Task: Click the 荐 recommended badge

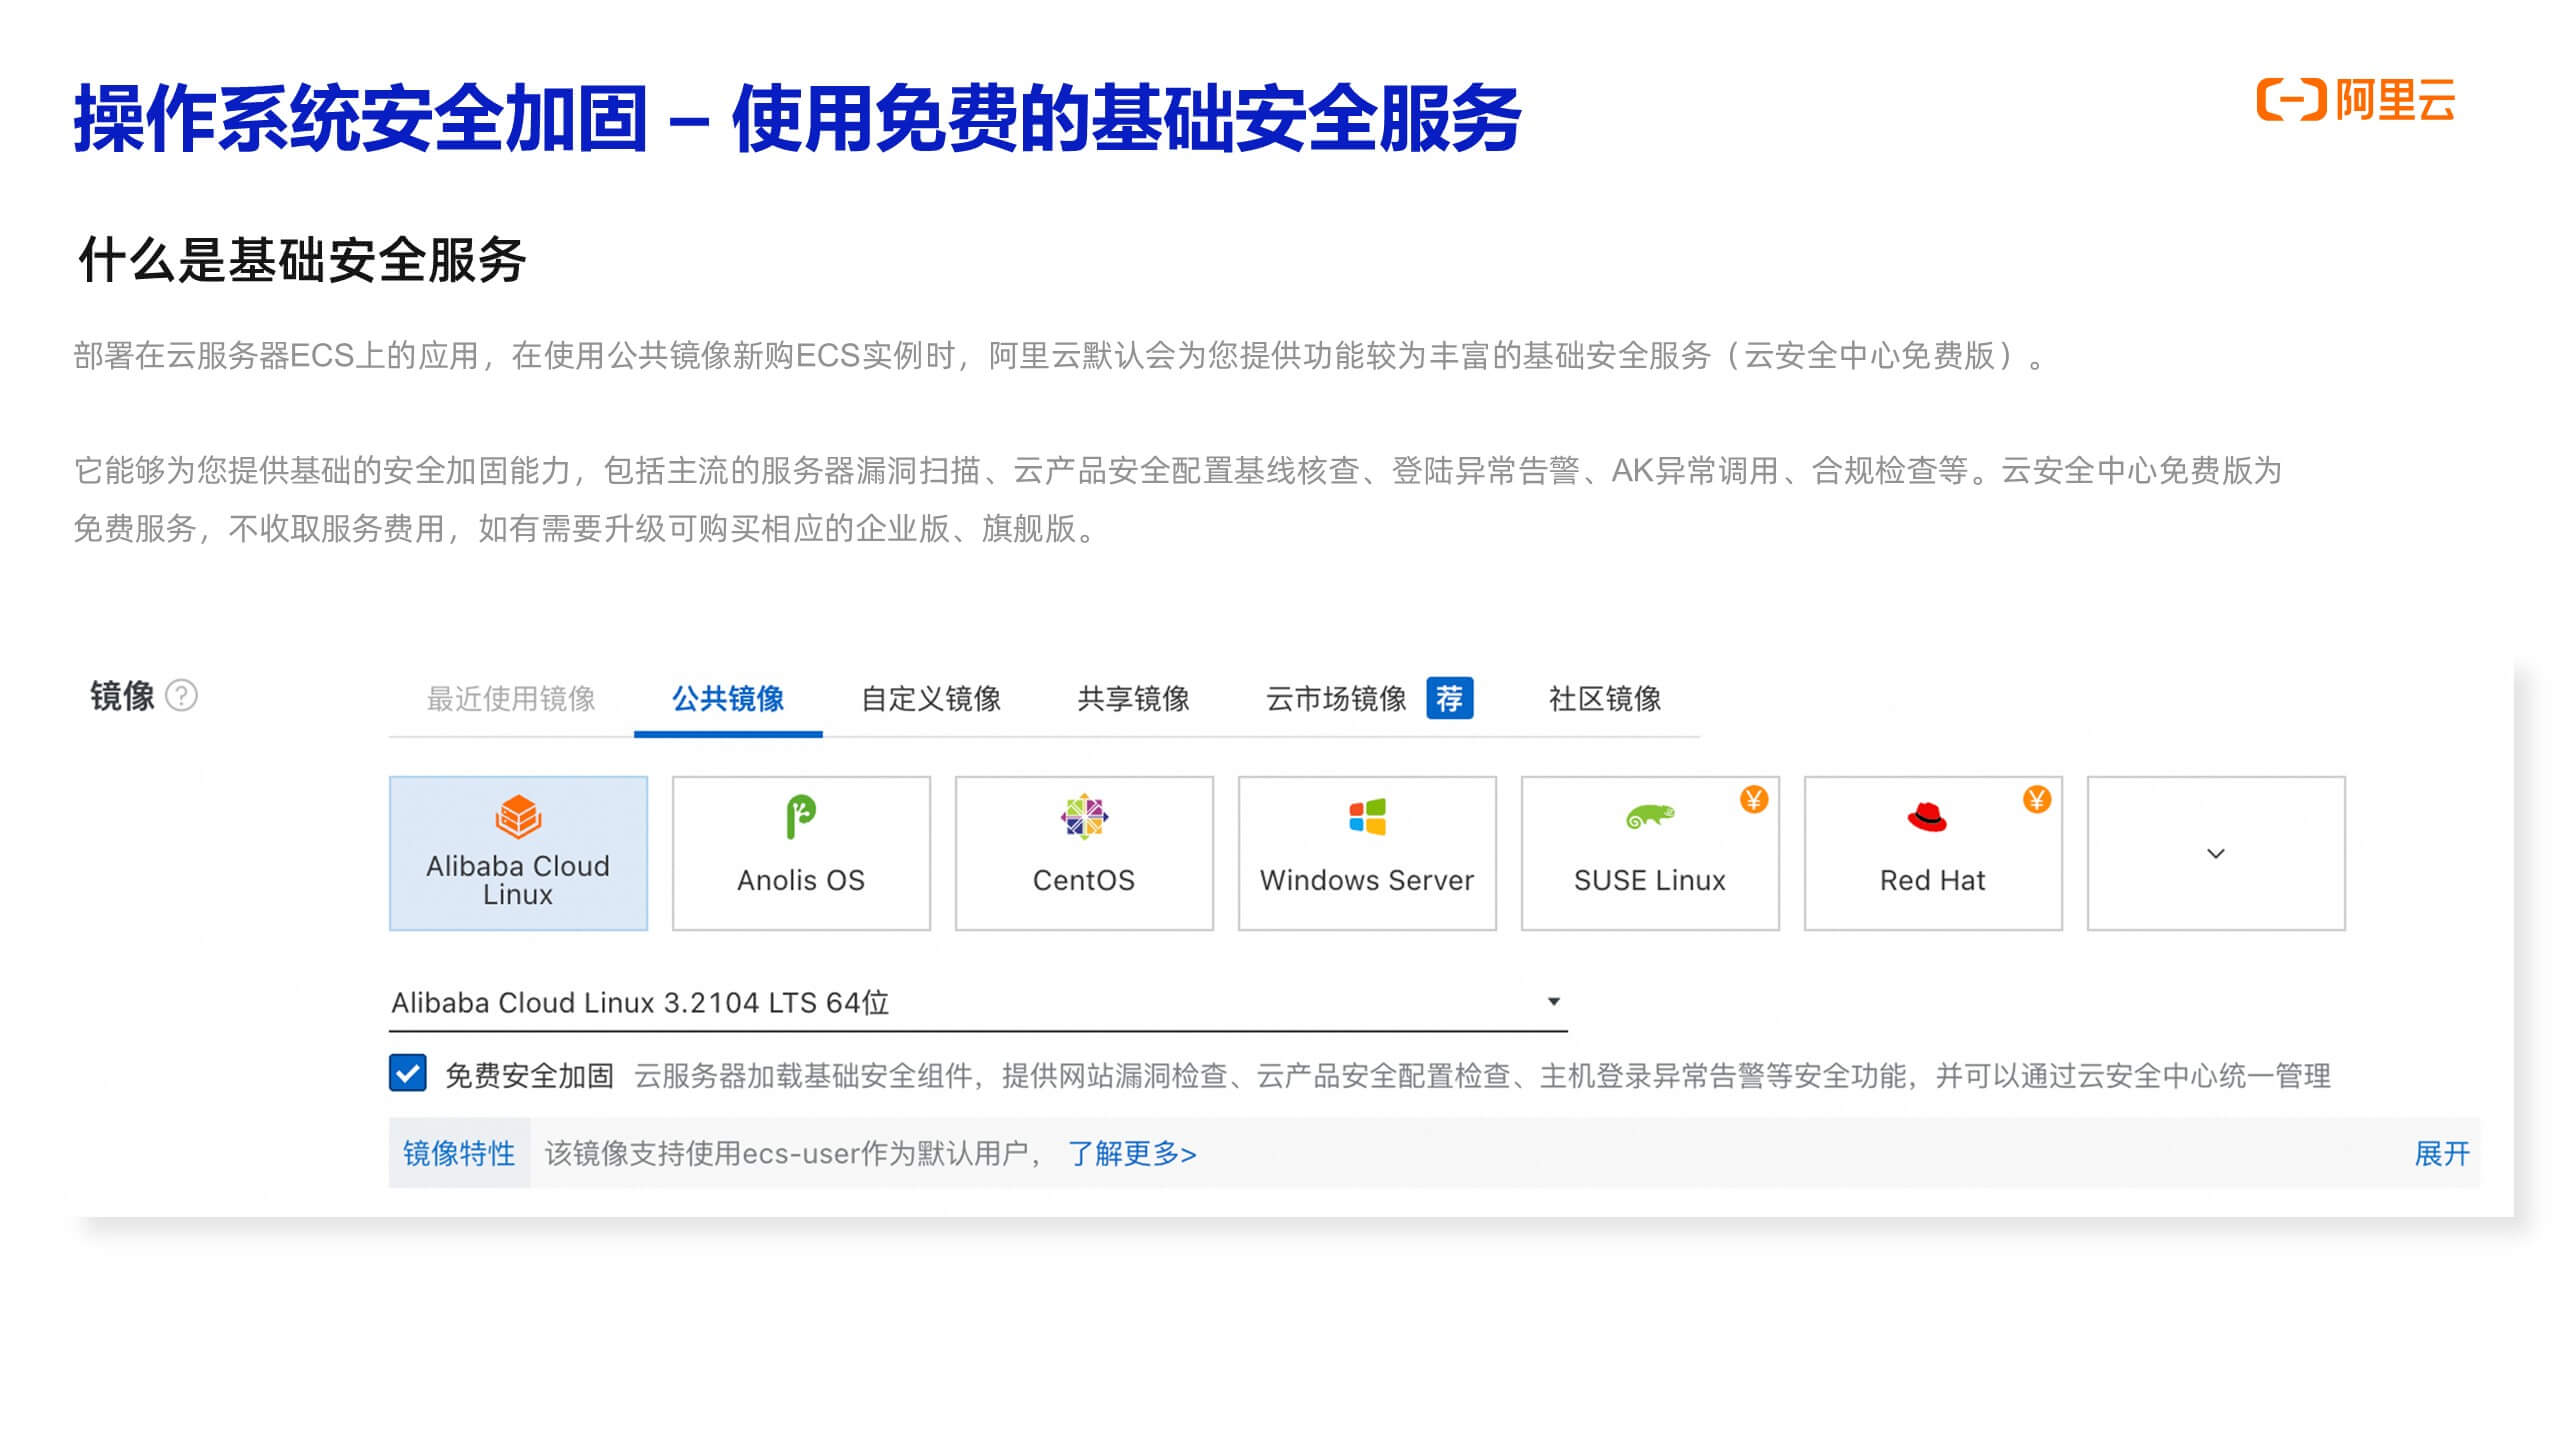Action: click(1449, 698)
